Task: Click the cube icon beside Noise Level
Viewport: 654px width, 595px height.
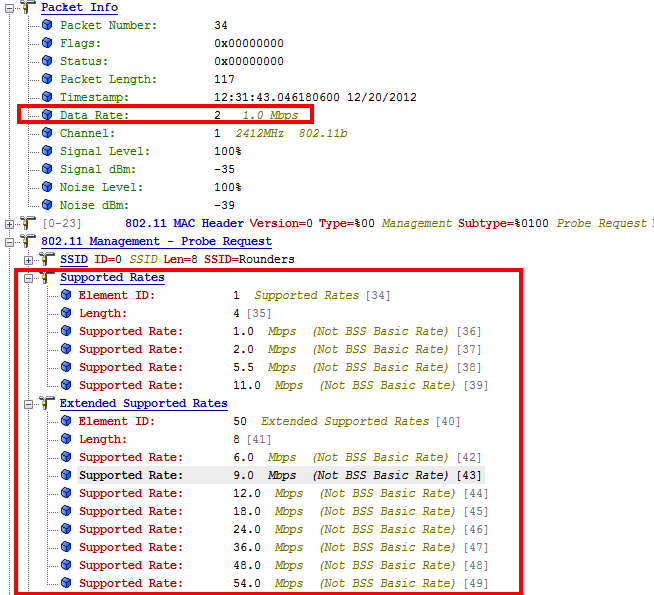Action: [x=47, y=187]
